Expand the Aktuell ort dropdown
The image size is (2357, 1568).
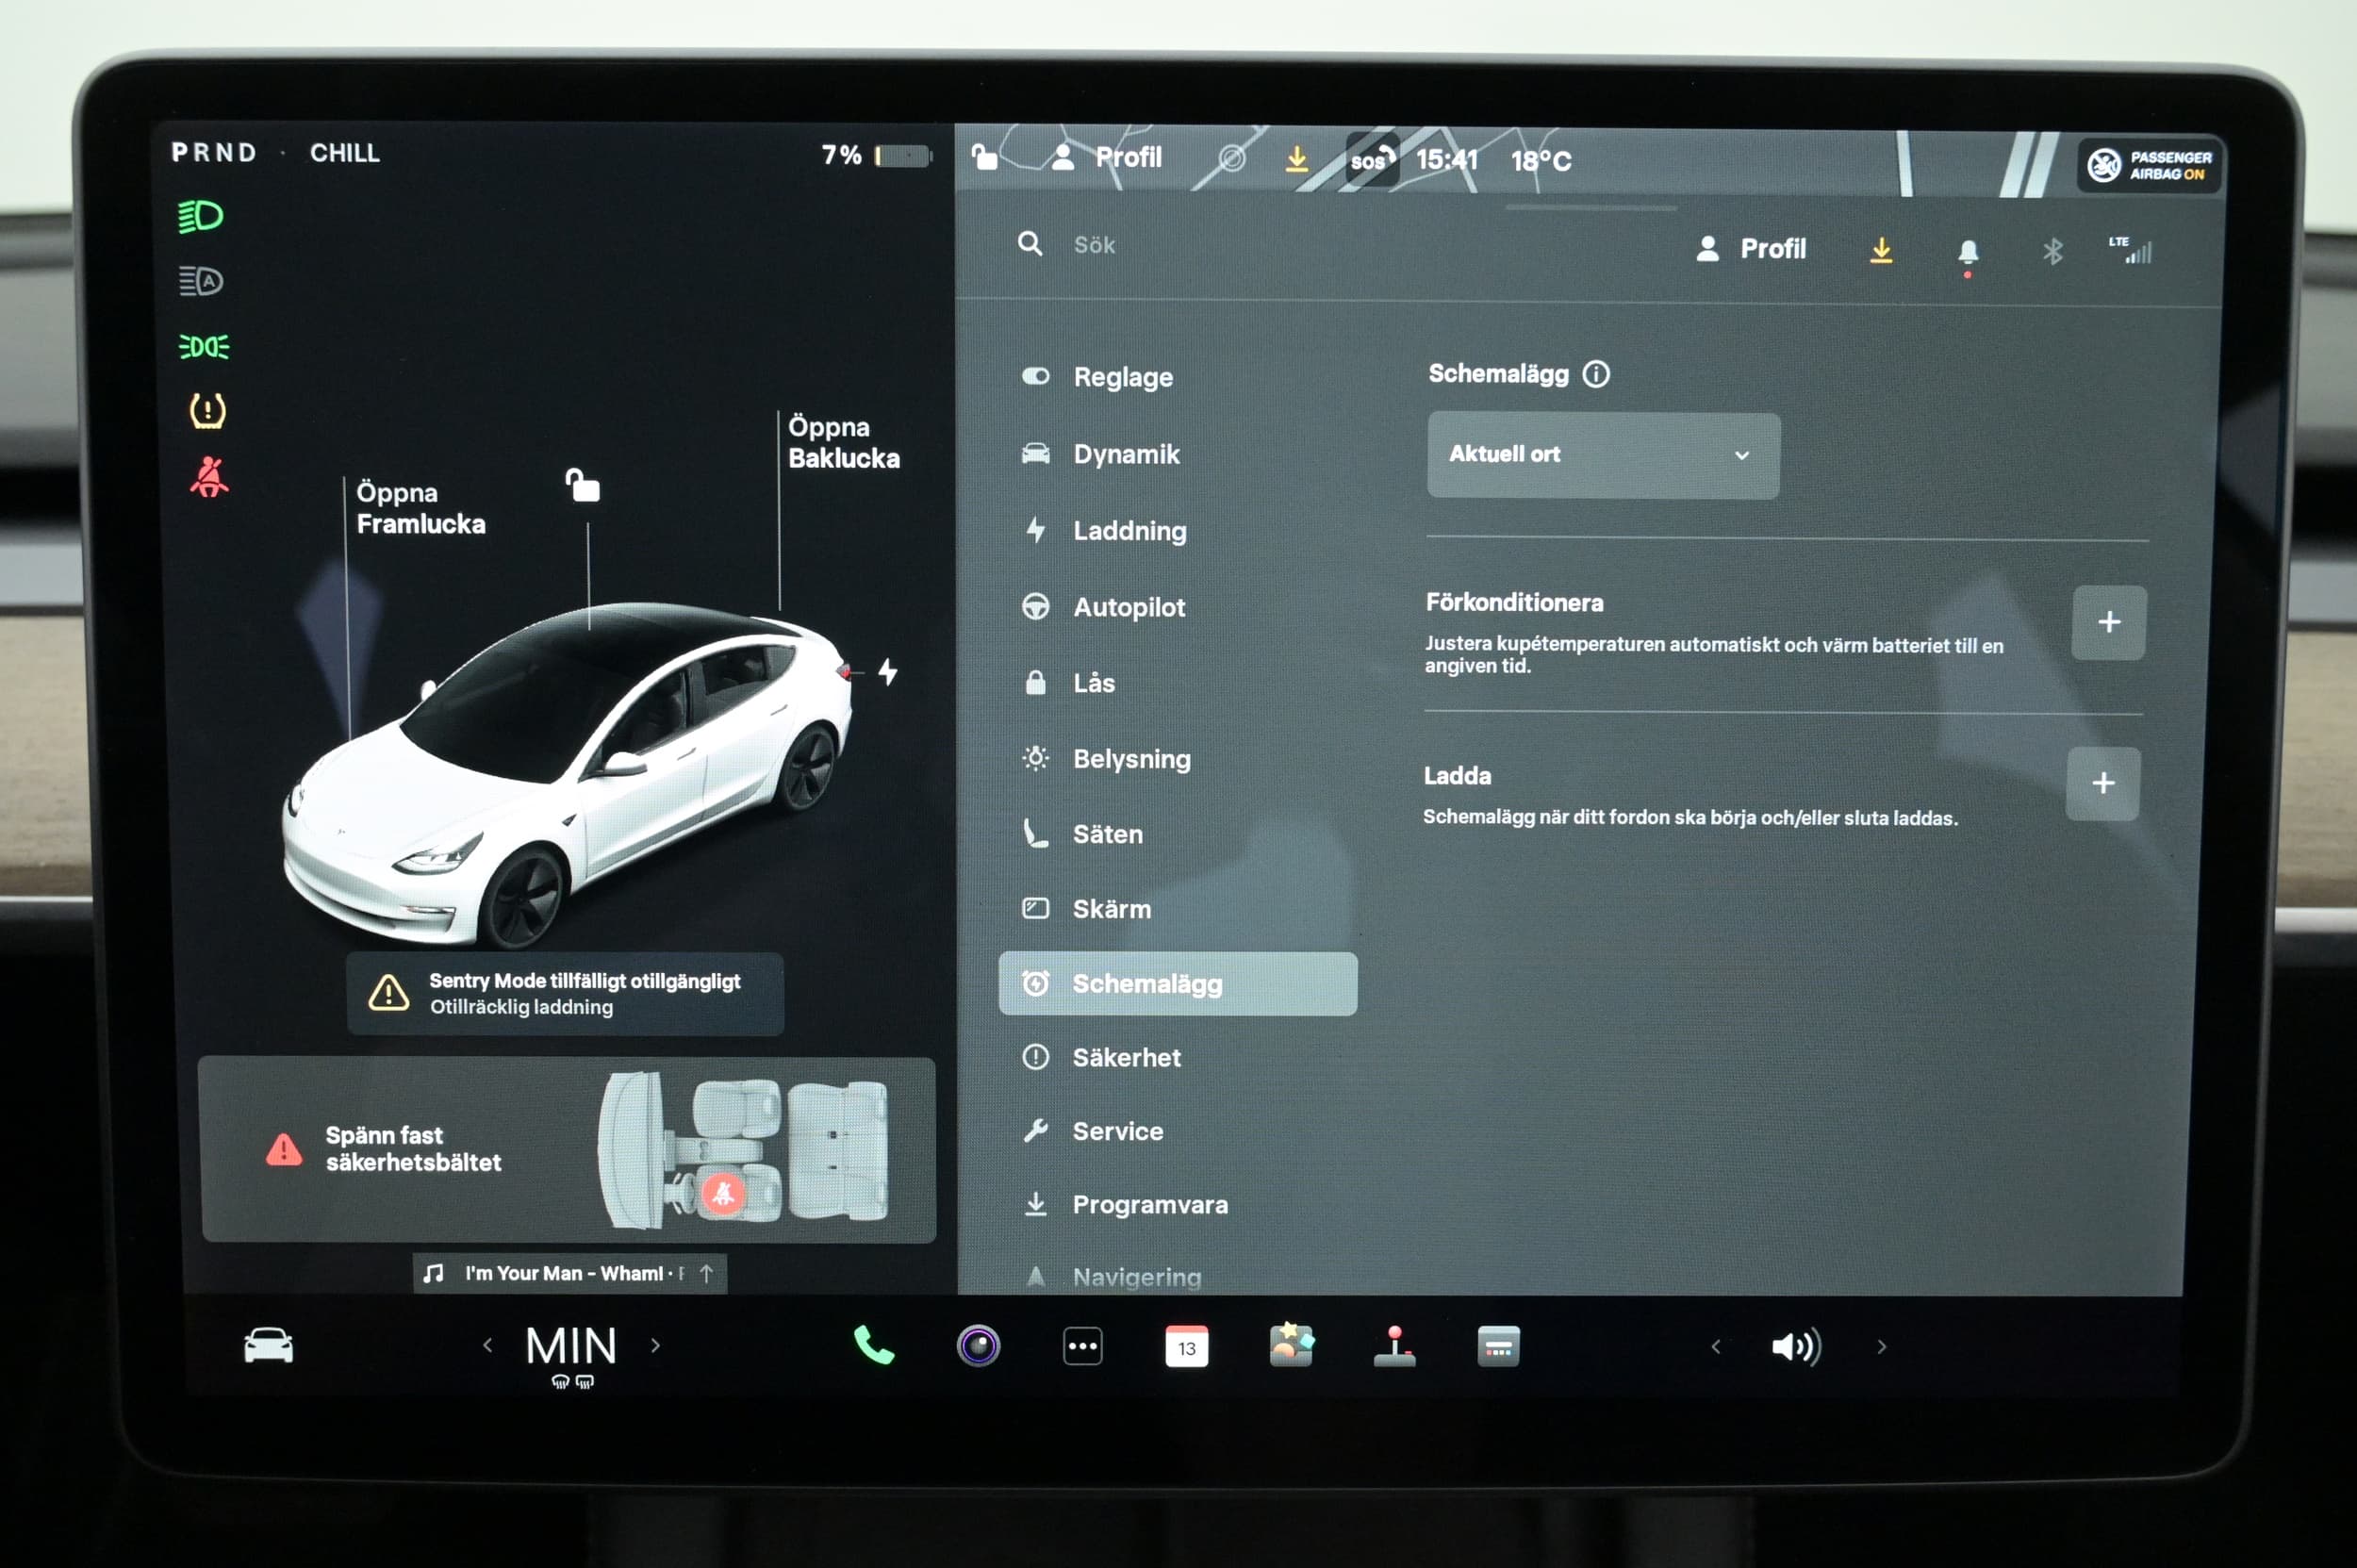(1603, 455)
